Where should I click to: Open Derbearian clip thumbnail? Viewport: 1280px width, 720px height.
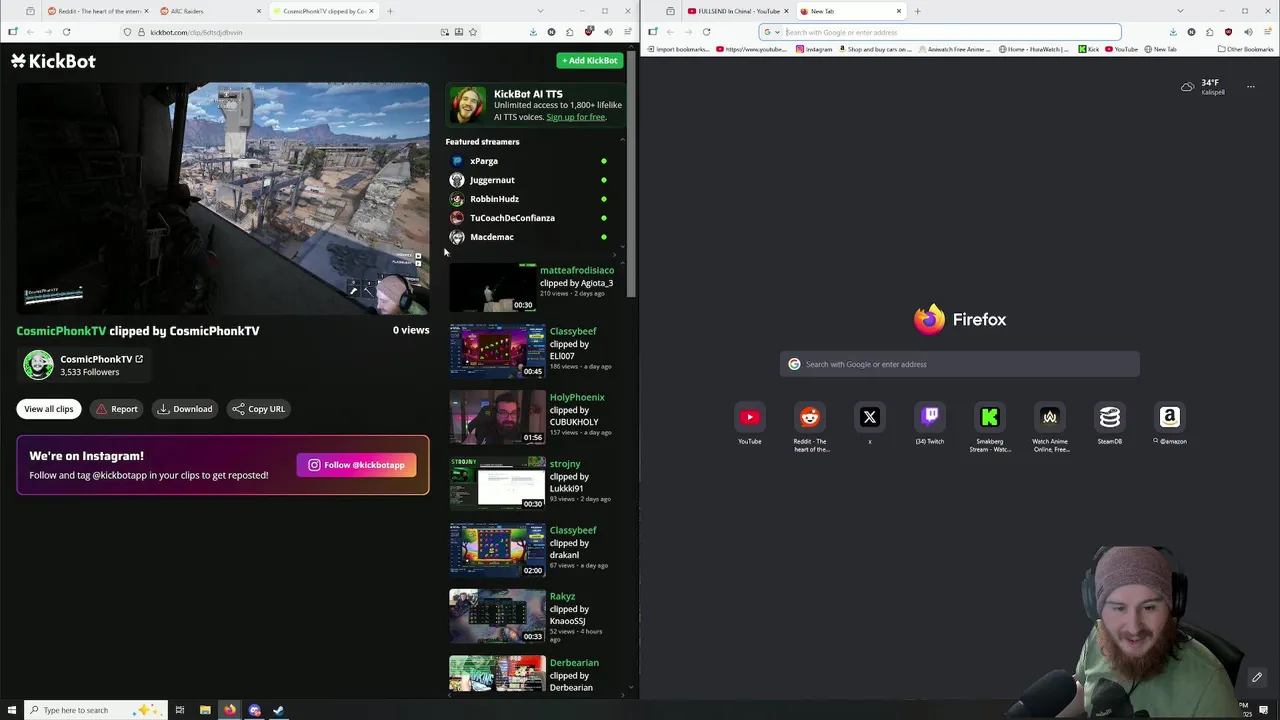pos(497,674)
